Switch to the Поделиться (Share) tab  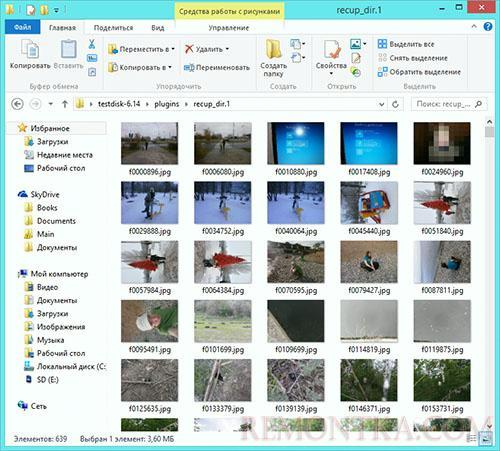point(113,28)
